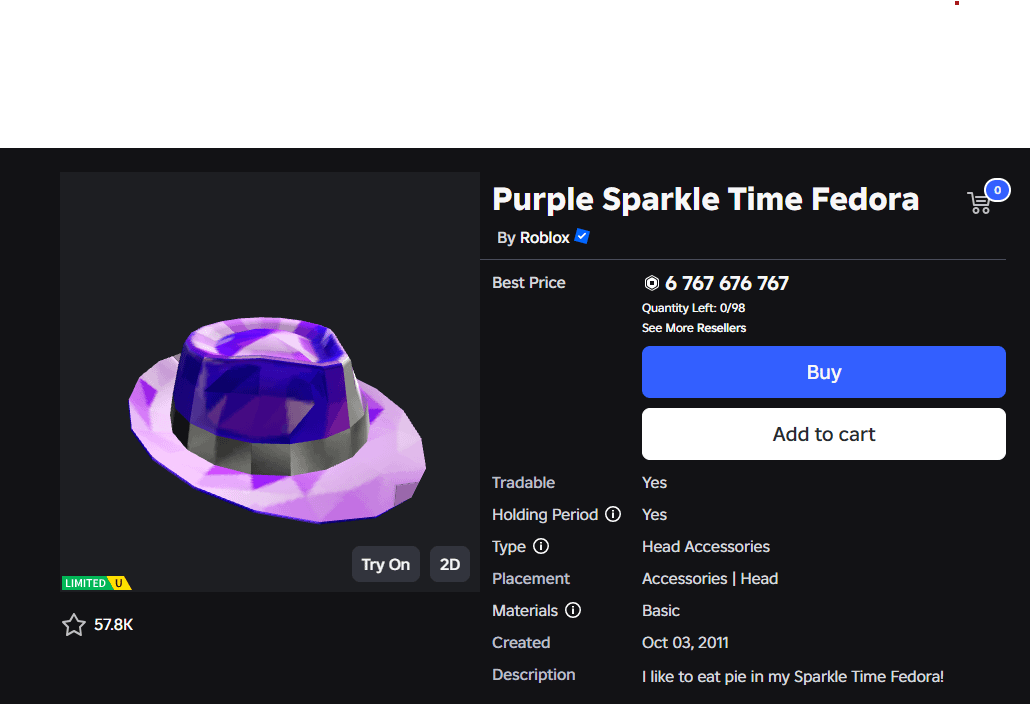Click the Robux currency icon by price
The image size is (1030, 704).
[651, 283]
